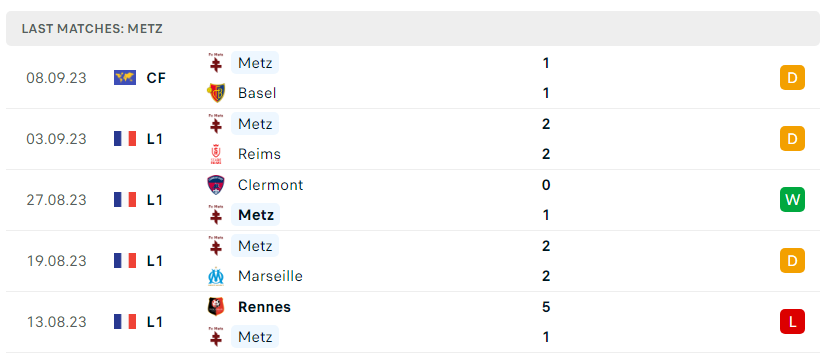Click the French flag on 13.08.23 row
The width and height of the screenshot is (822, 363).
click(x=125, y=322)
